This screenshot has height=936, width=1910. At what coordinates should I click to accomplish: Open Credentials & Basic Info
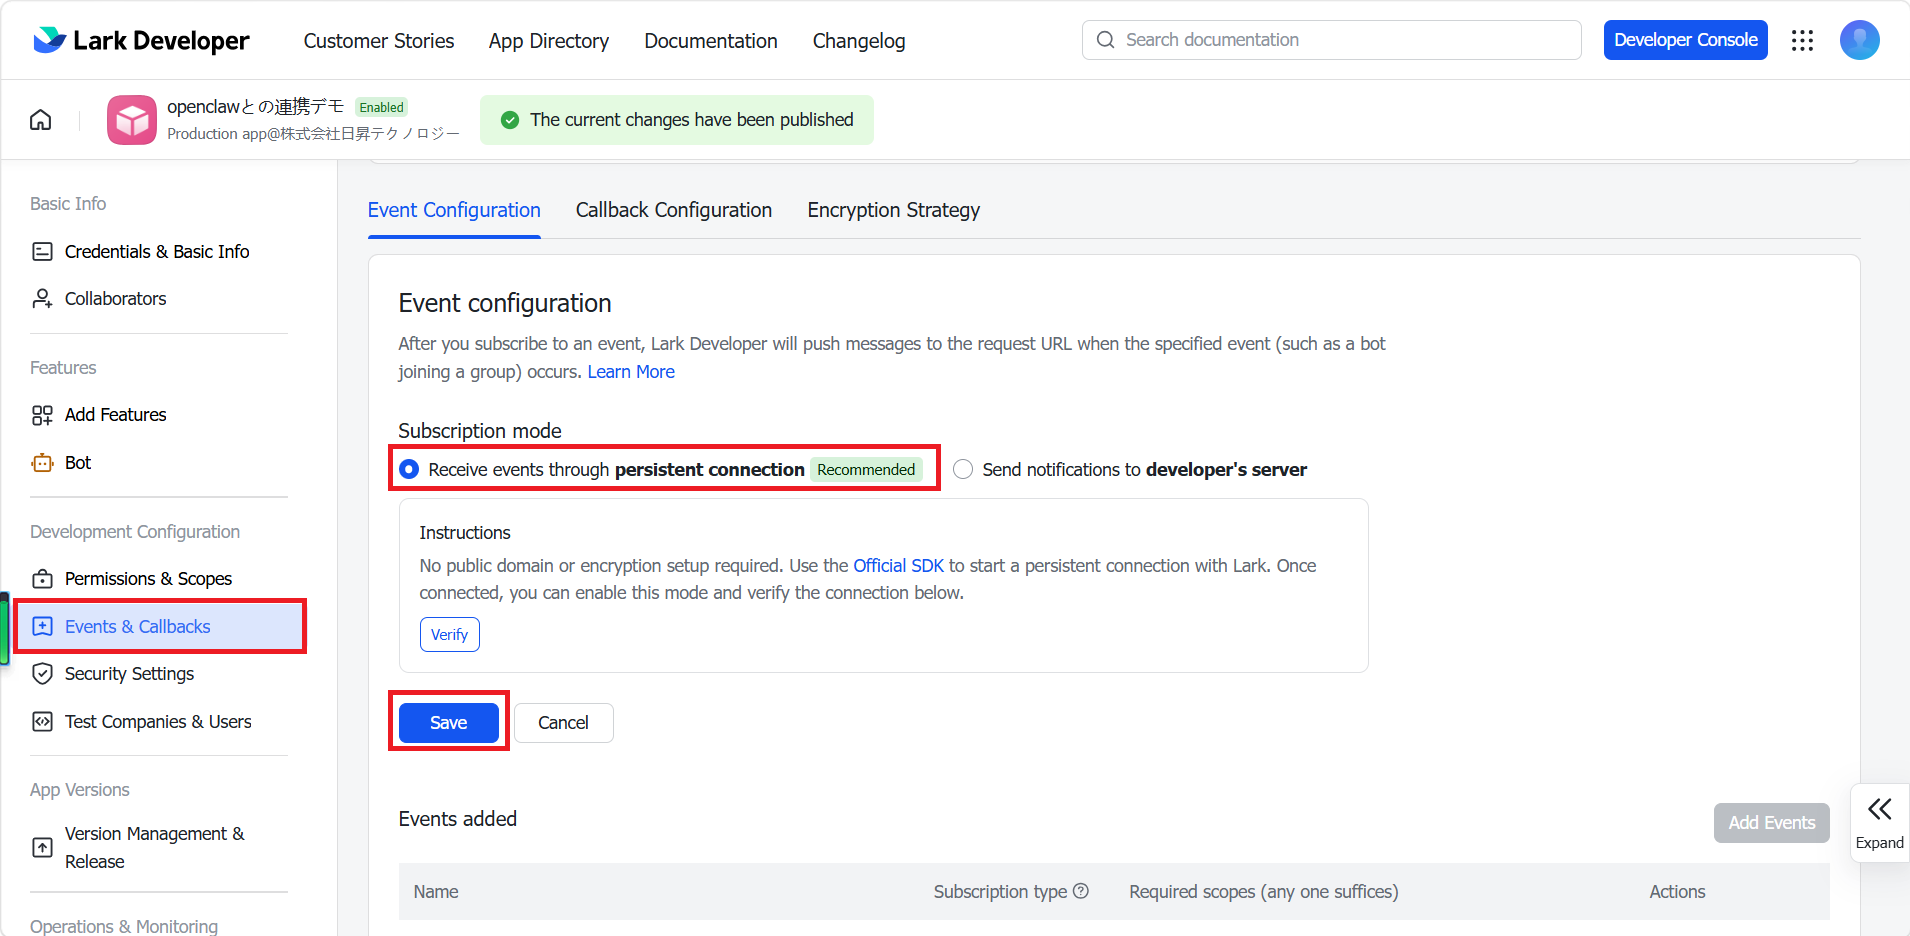157,252
